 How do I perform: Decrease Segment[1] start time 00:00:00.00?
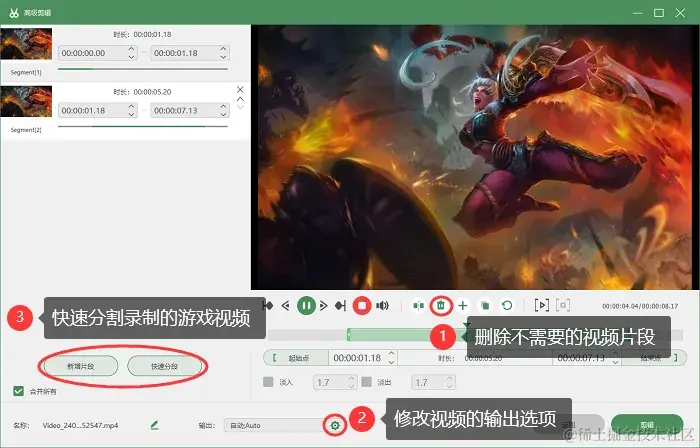[x=131, y=57]
